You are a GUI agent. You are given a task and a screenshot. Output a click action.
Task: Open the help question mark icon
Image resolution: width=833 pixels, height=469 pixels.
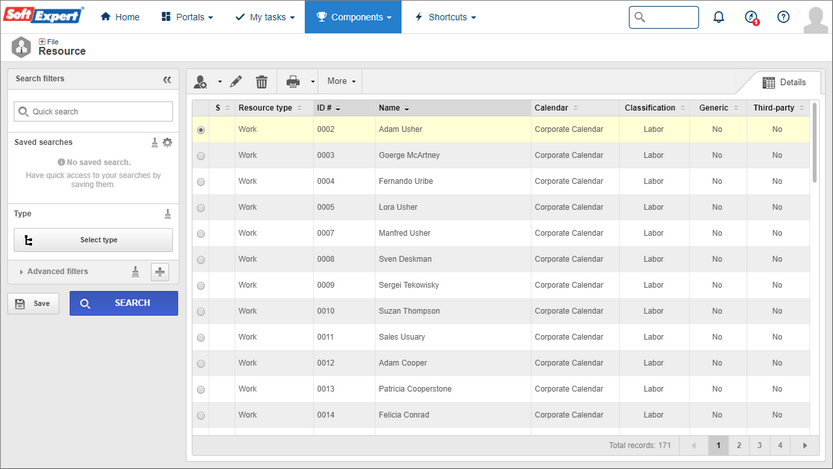[x=783, y=17]
